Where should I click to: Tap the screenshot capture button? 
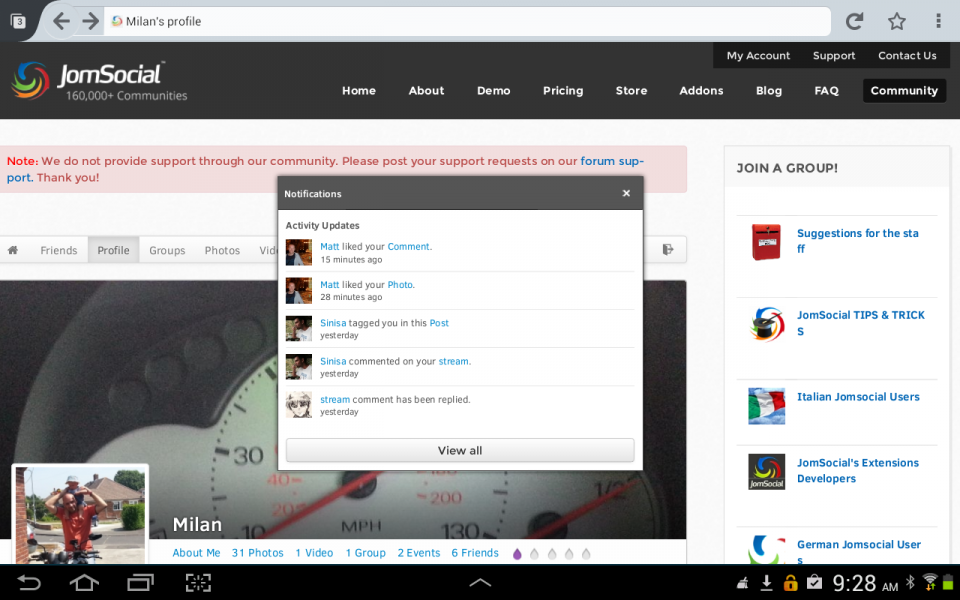198,582
